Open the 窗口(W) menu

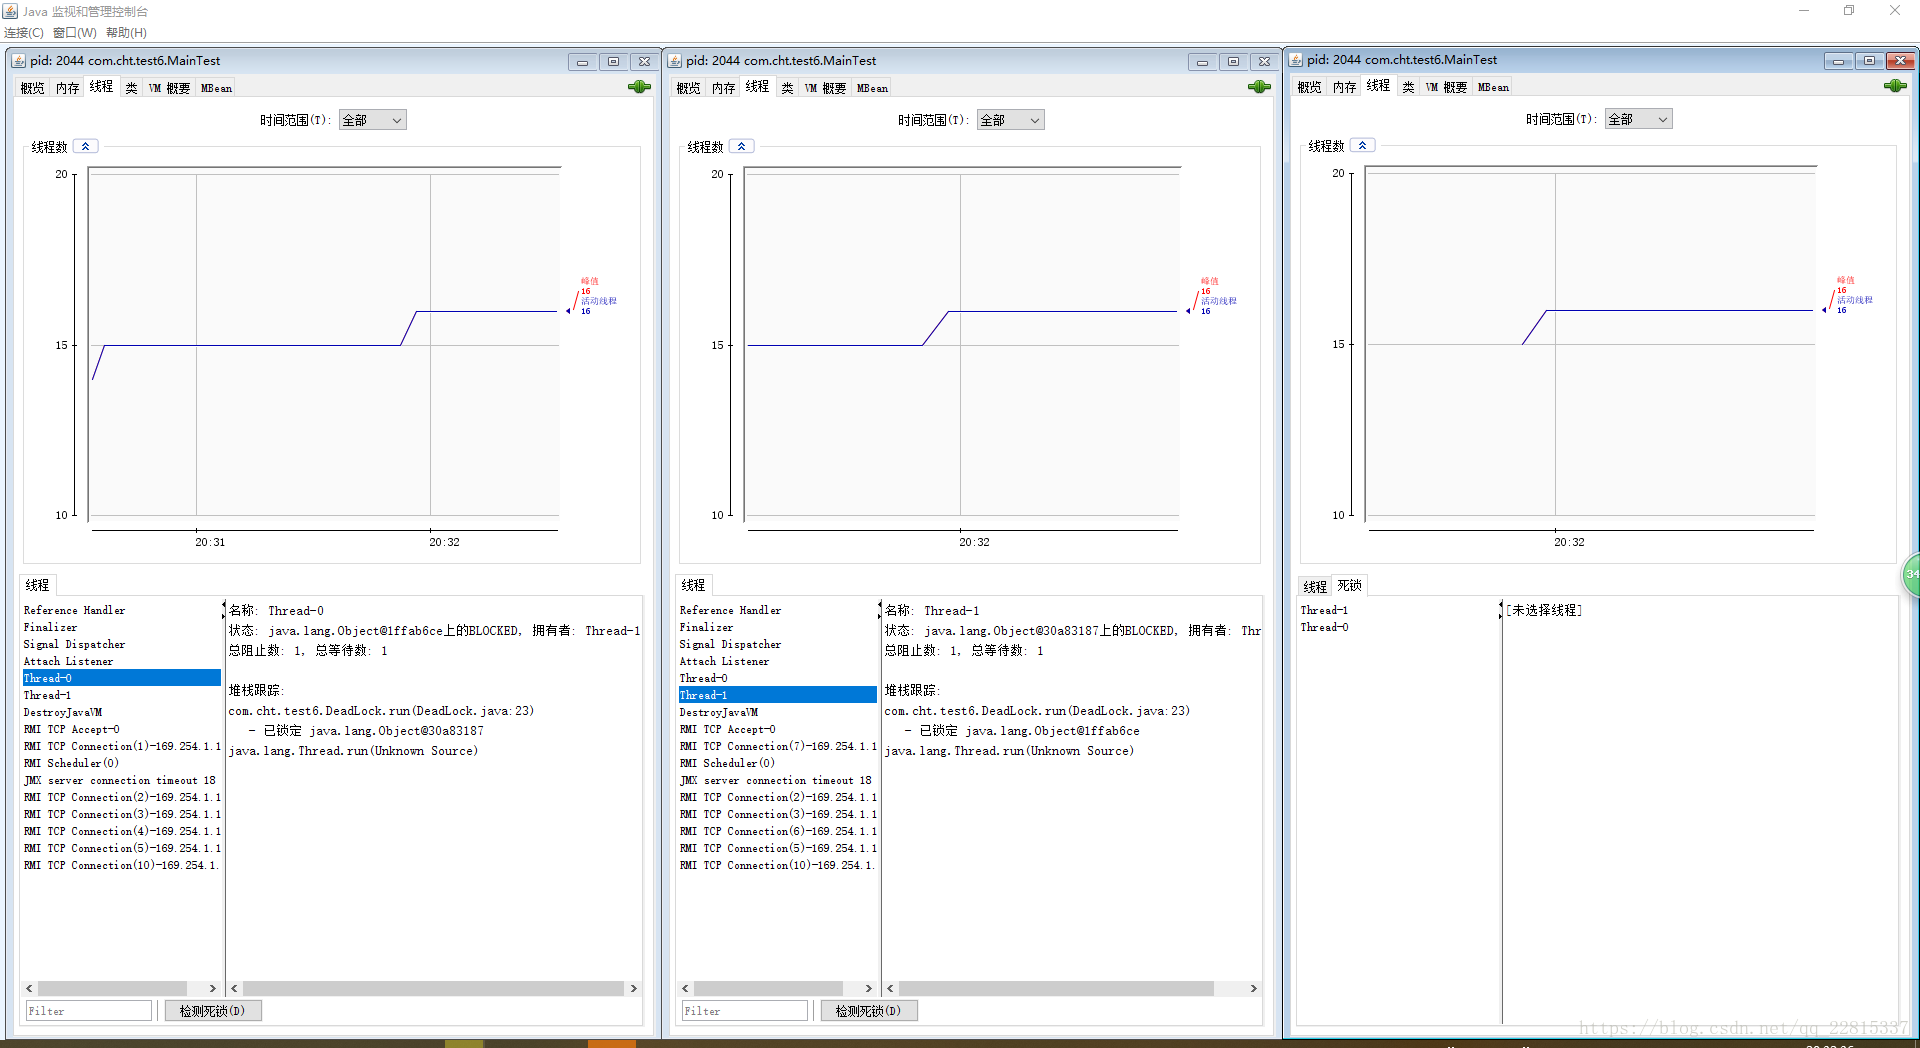pos(75,33)
